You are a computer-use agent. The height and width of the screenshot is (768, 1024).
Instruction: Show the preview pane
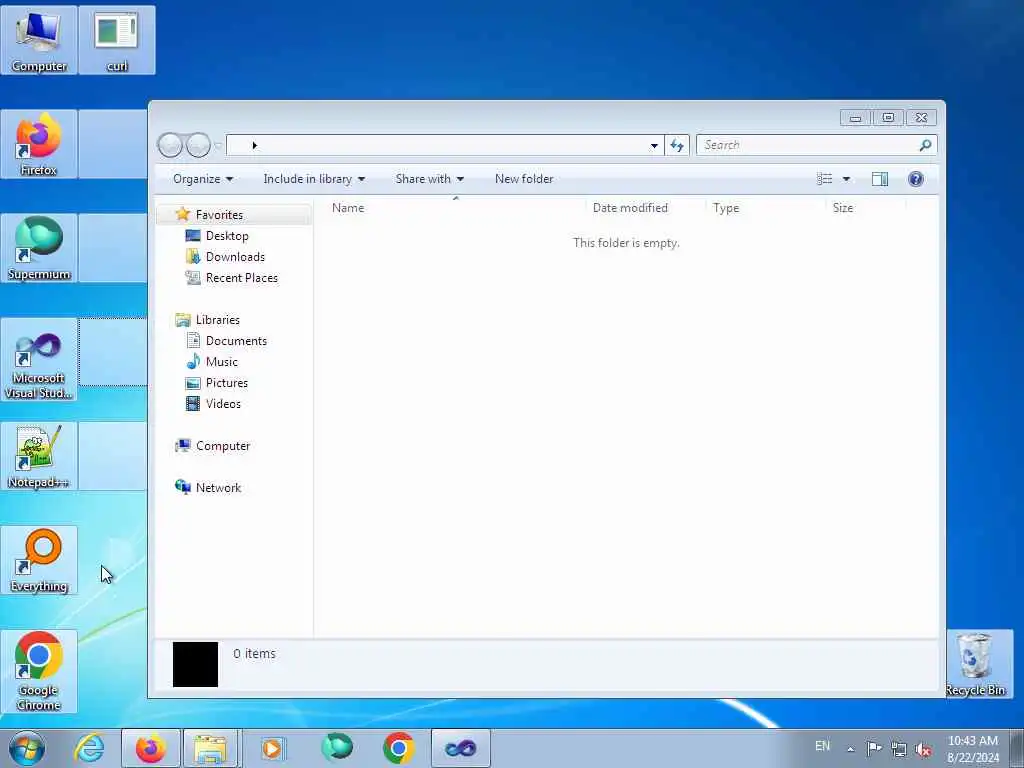[880, 179]
